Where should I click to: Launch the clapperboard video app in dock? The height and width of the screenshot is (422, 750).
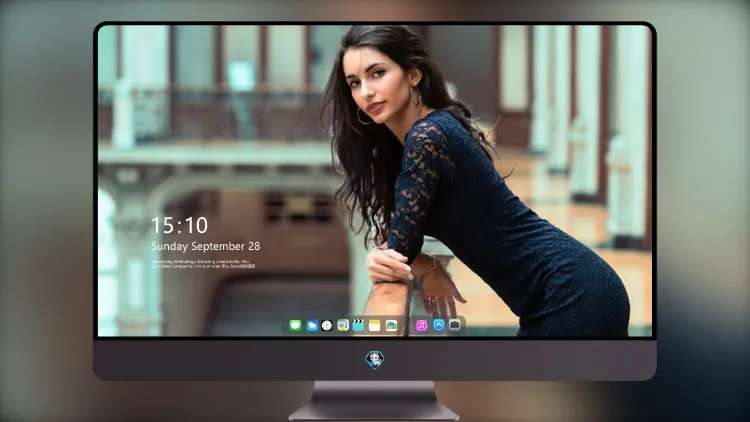pyautogui.click(x=358, y=325)
